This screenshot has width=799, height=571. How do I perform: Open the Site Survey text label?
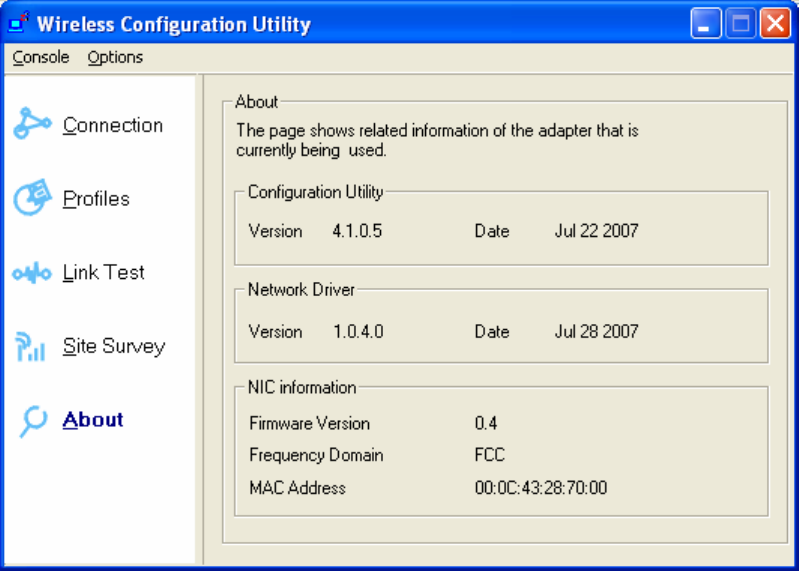[x=113, y=346]
